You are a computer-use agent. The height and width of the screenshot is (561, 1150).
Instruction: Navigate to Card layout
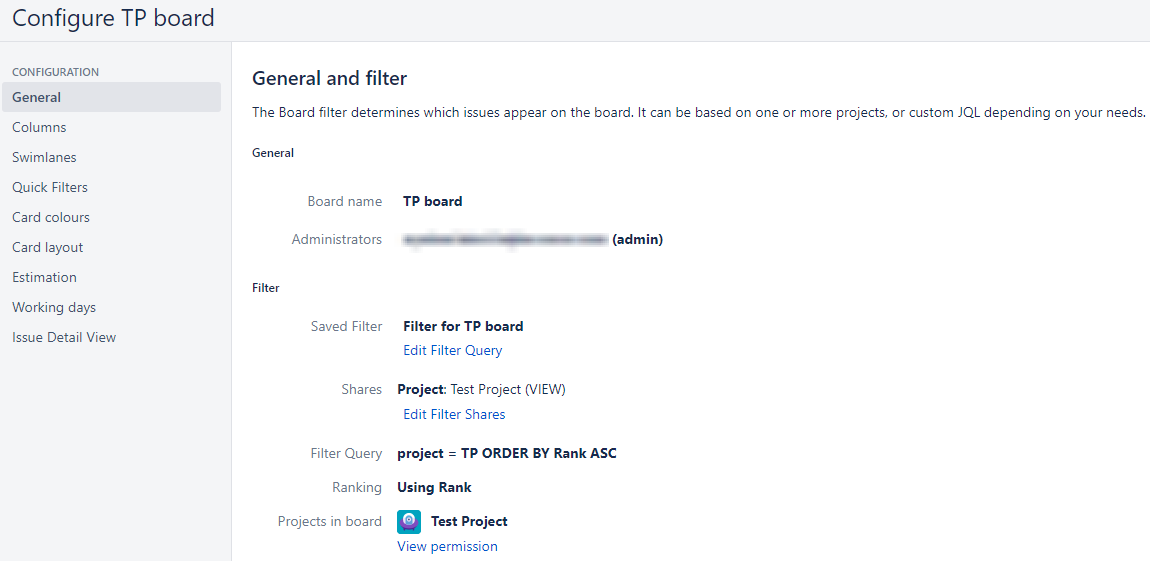point(48,247)
